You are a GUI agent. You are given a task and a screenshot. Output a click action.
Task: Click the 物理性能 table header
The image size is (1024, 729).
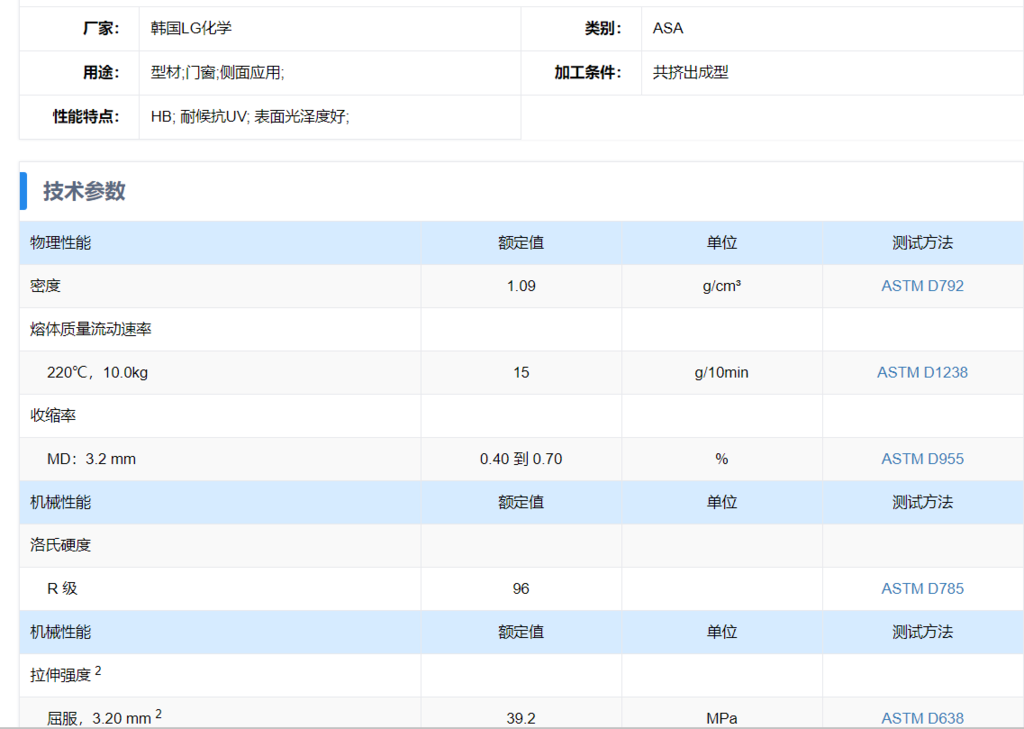coord(60,243)
